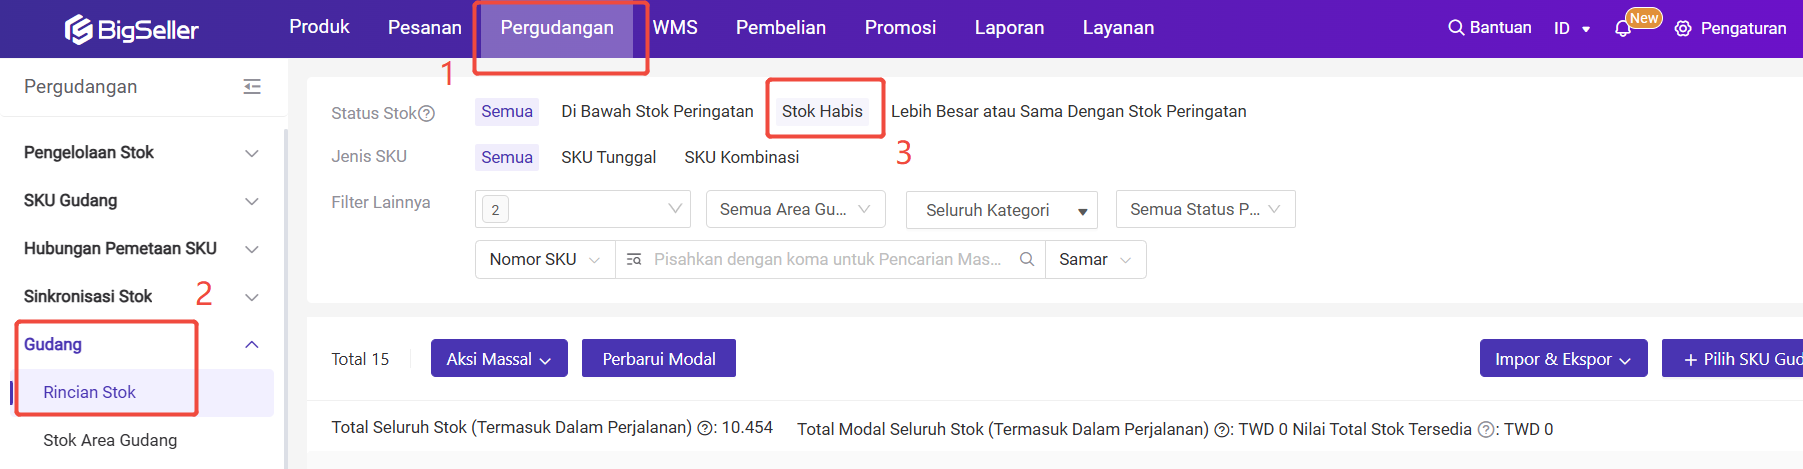Open the warehouse dropdown showing 2
The width and height of the screenshot is (1803, 469).
[583, 209]
